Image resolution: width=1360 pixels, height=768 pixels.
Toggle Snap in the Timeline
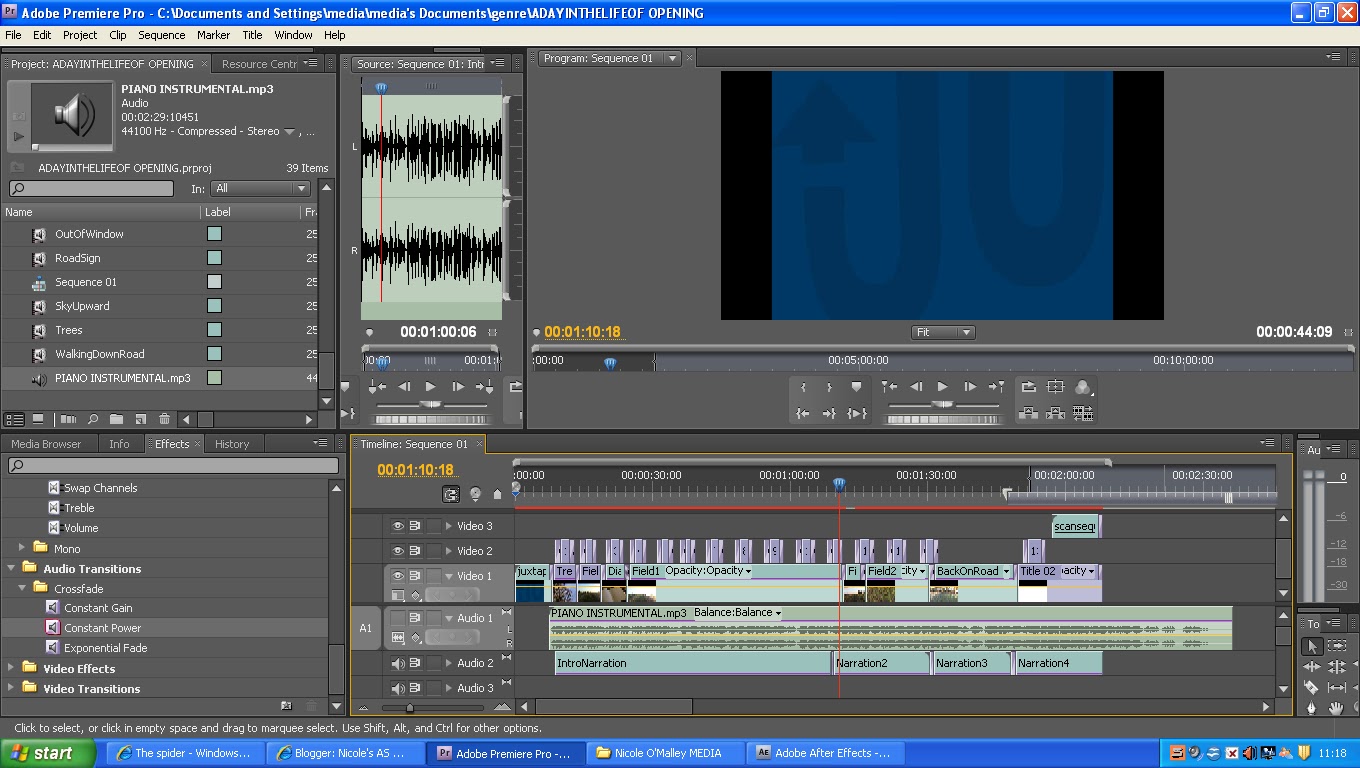(451, 494)
